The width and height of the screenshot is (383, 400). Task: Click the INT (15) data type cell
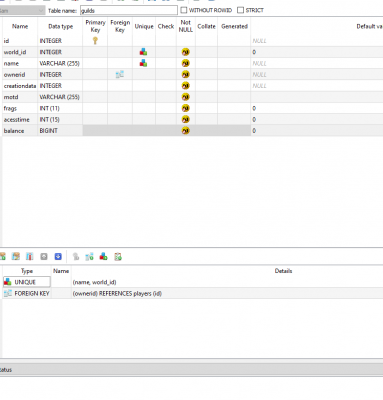point(60,119)
